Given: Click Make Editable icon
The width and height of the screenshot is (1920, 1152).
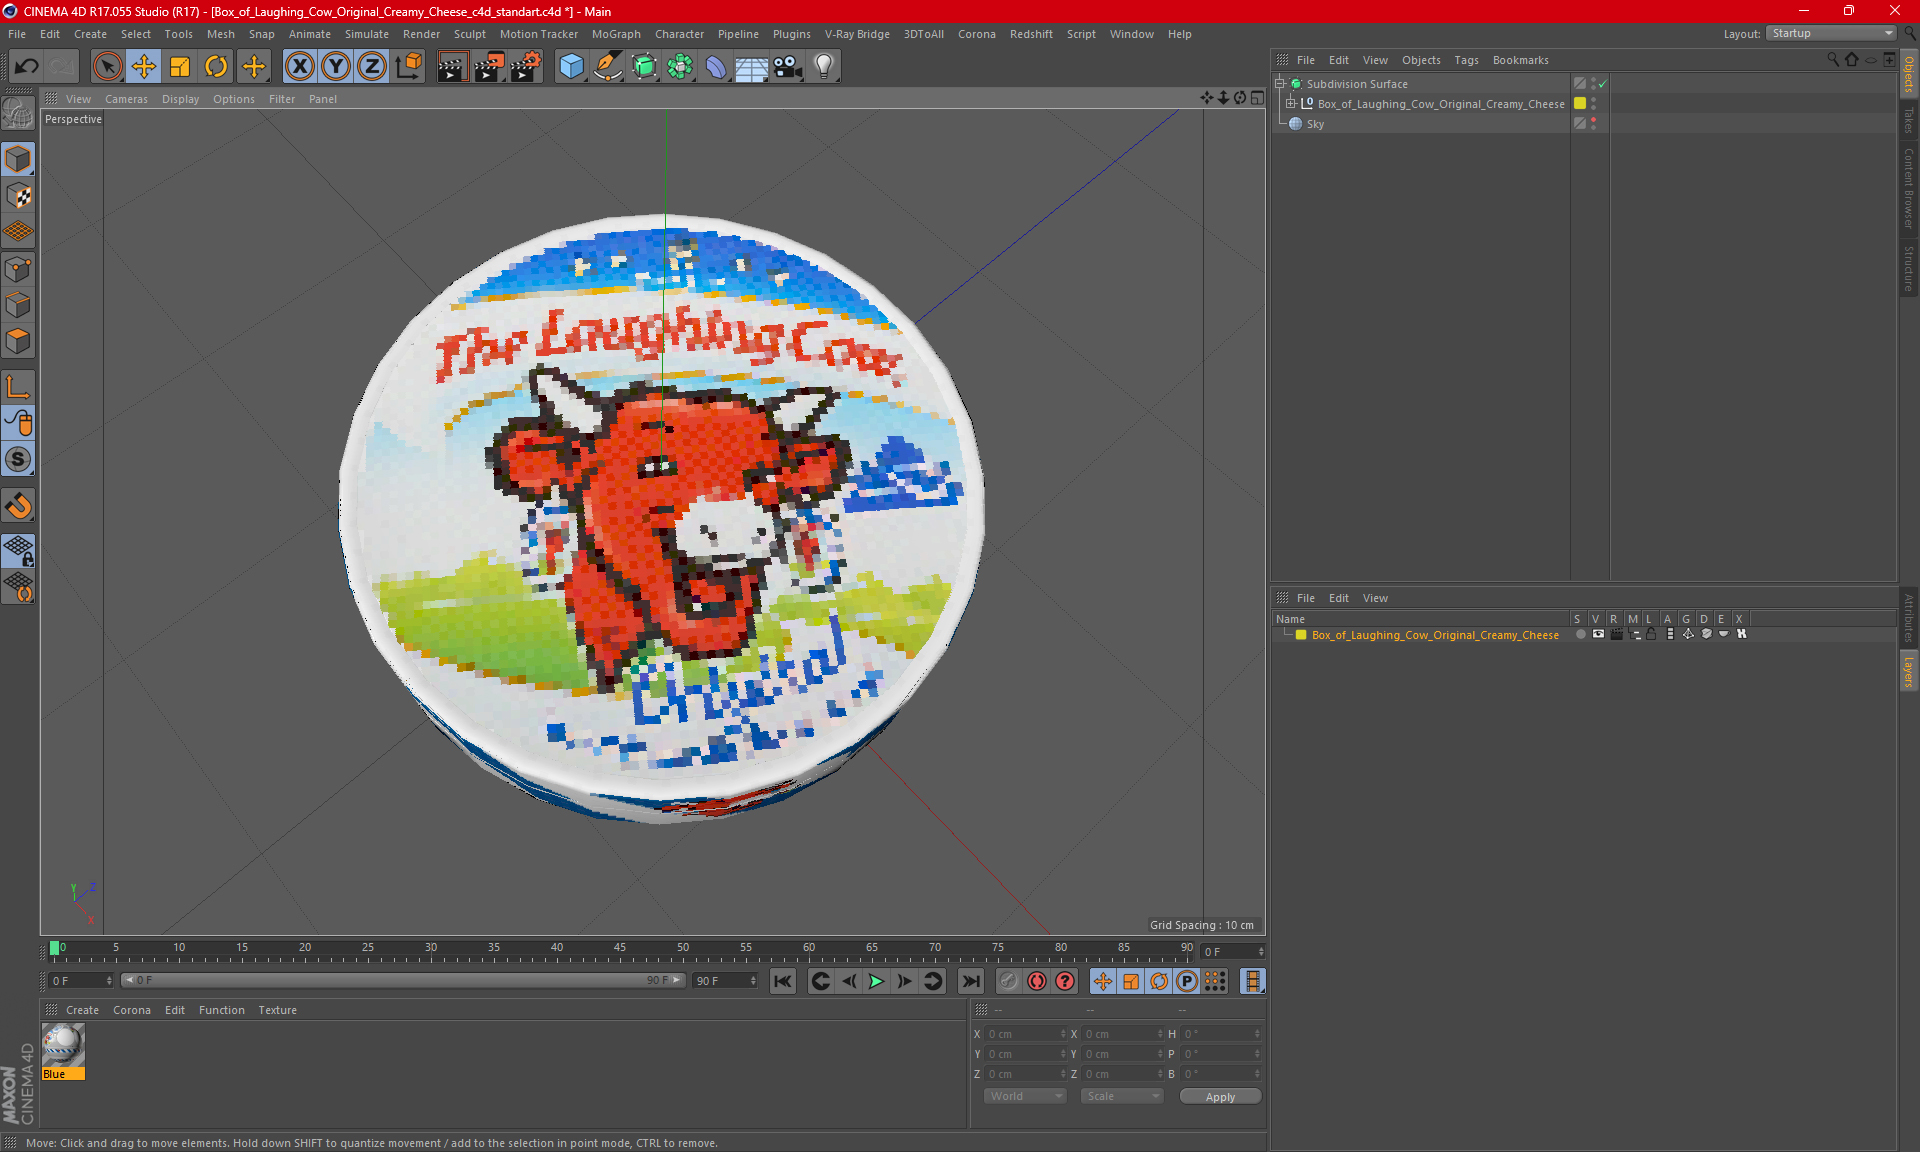Looking at the screenshot, I should (18, 114).
